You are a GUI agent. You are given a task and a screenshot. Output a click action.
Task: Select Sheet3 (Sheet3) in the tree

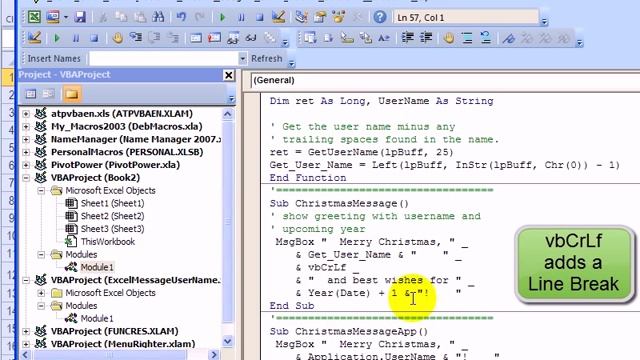pos(112,229)
